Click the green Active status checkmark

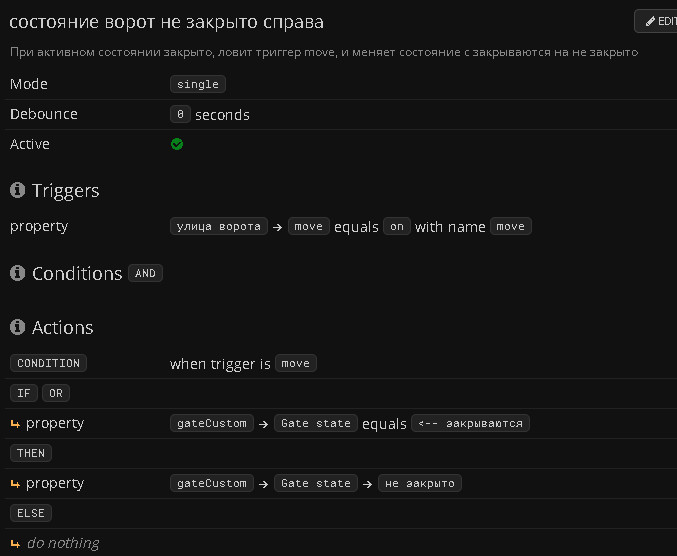pyautogui.click(x=177, y=144)
